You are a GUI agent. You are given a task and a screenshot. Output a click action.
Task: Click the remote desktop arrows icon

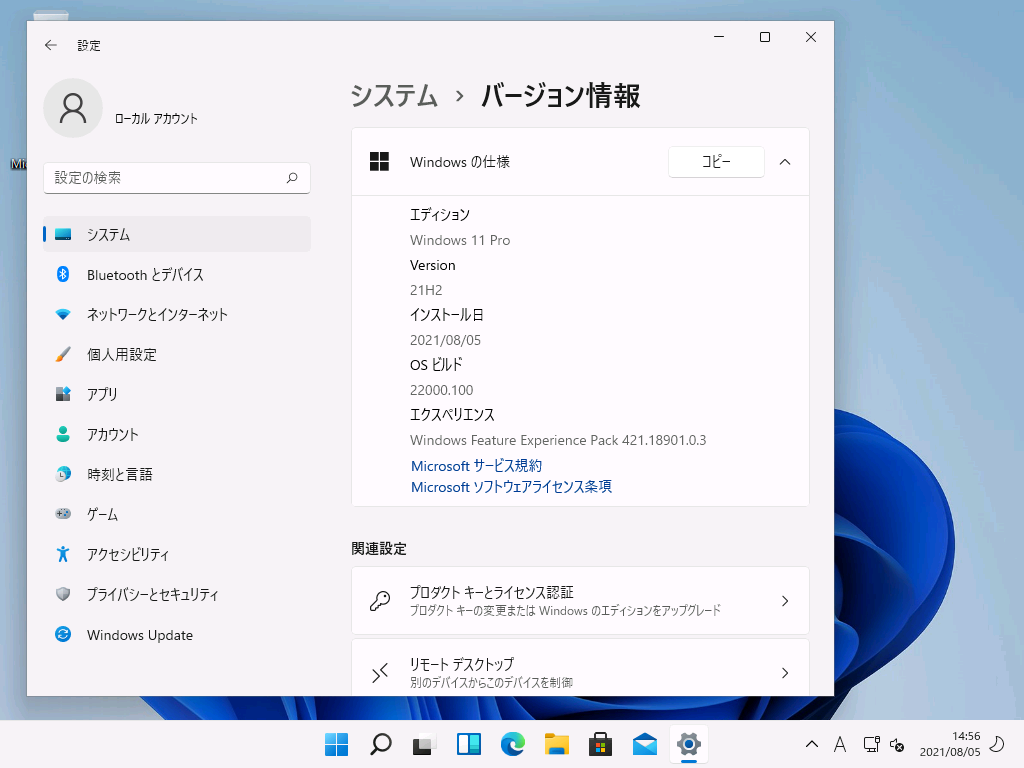click(379, 673)
